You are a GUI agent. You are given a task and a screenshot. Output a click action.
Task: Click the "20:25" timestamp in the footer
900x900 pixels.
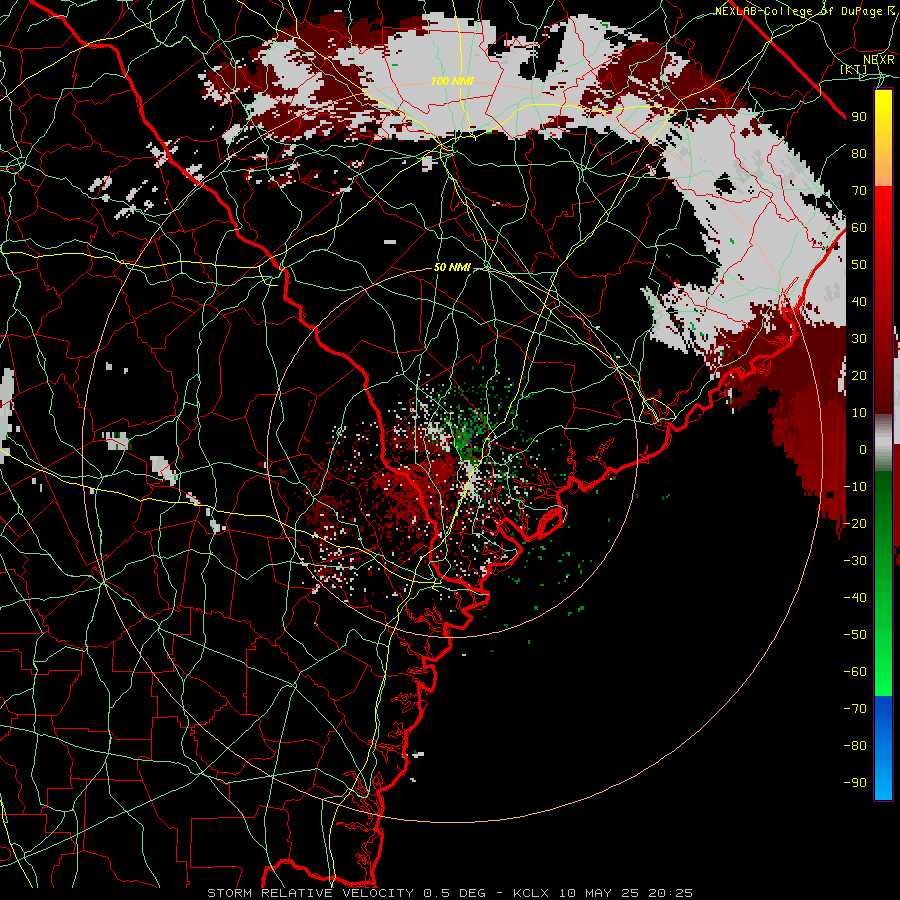click(670, 893)
